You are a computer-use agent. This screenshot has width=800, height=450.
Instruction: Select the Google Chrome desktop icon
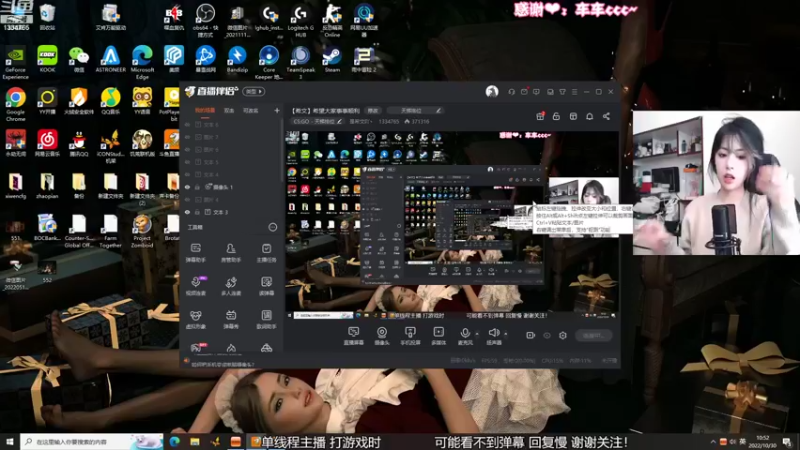click(15, 104)
